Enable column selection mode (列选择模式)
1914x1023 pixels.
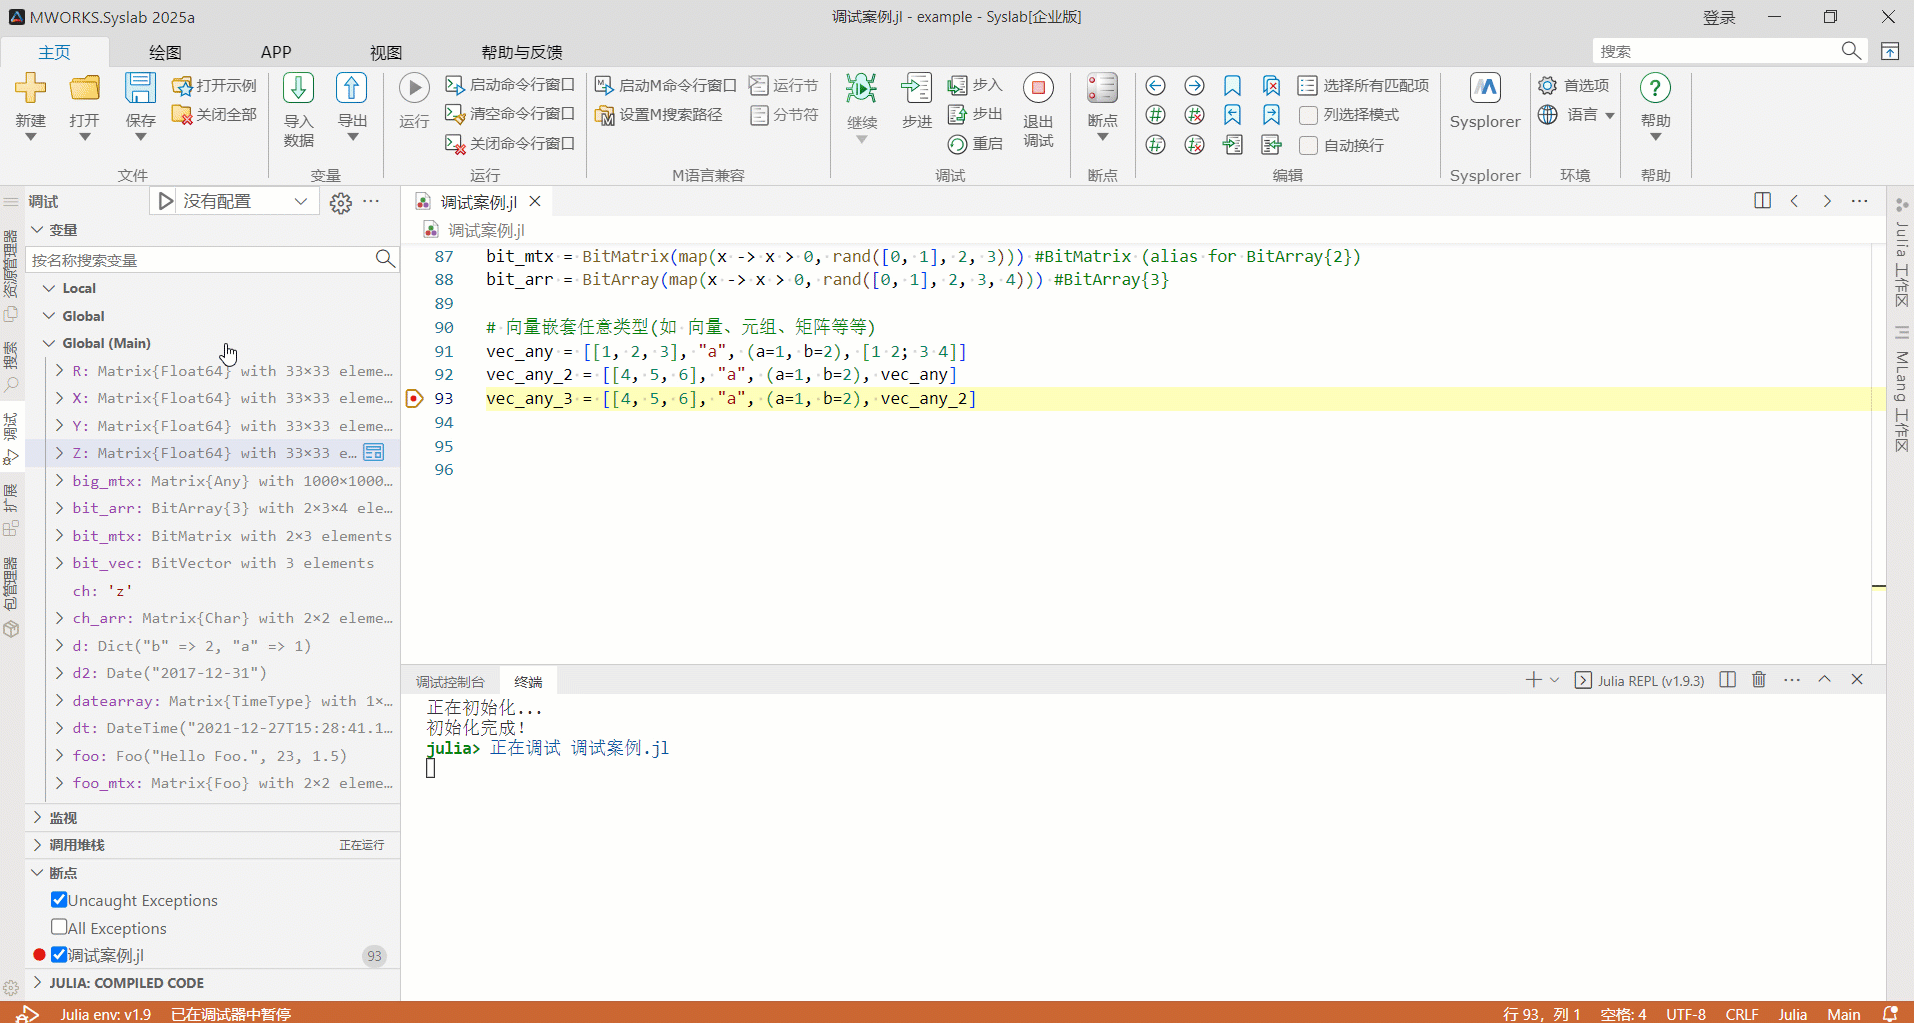point(1307,114)
